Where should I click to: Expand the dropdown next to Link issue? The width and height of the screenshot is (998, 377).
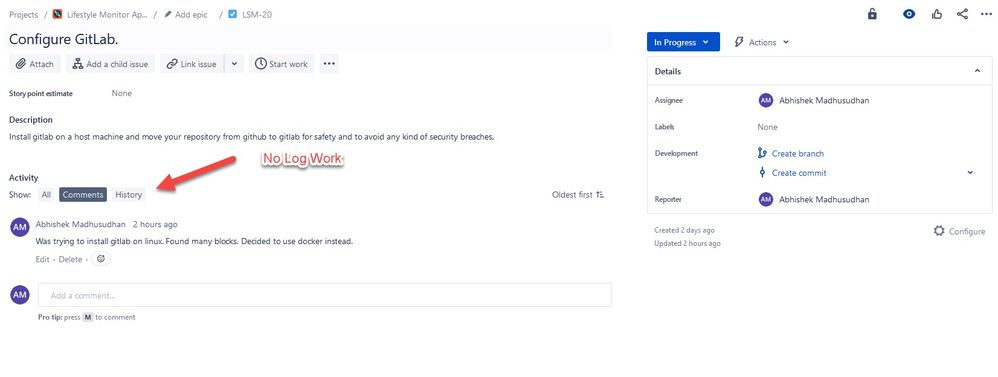[234, 64]
